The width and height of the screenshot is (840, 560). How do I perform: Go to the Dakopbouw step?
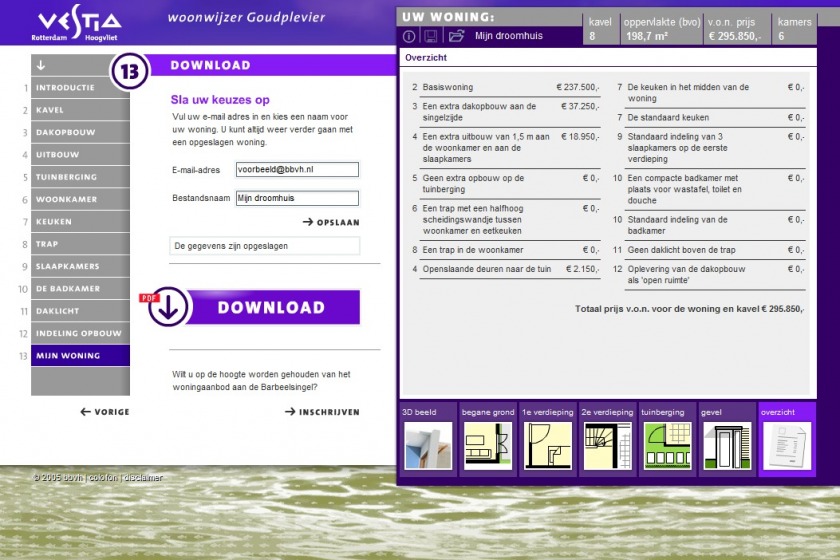click(x=66, y=132)
